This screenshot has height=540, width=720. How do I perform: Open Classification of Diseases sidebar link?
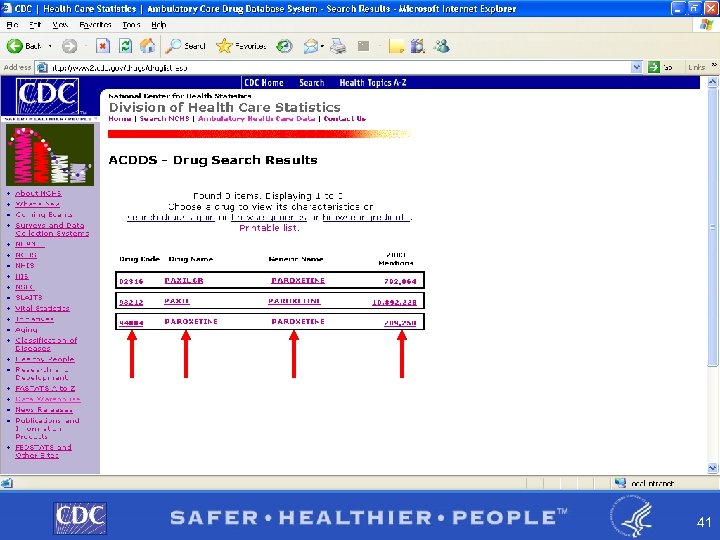click(x=46, y=344)
